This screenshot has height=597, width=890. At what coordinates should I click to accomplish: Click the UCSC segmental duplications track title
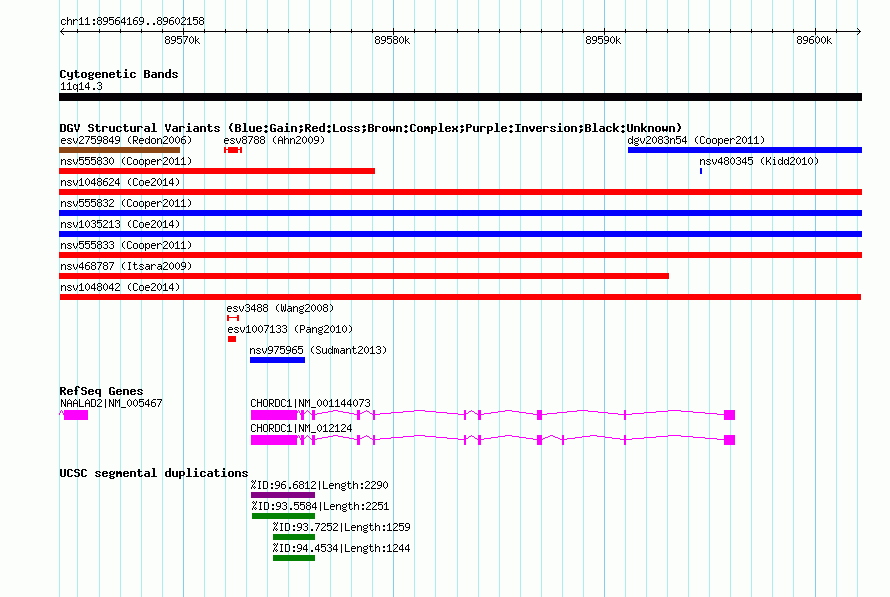[154, 473]
